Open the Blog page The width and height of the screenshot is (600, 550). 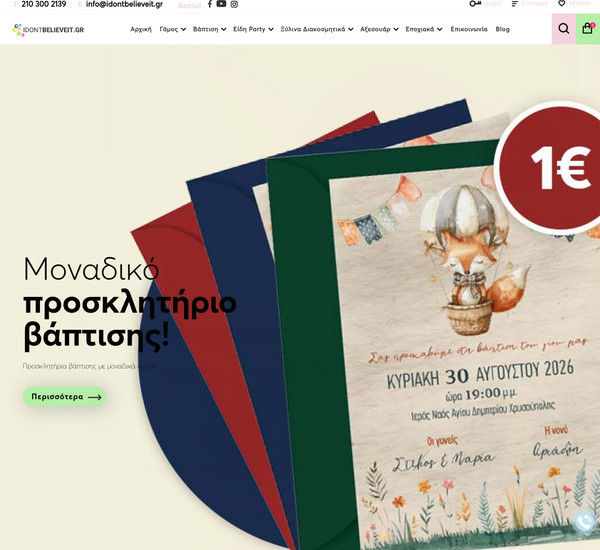502,29
